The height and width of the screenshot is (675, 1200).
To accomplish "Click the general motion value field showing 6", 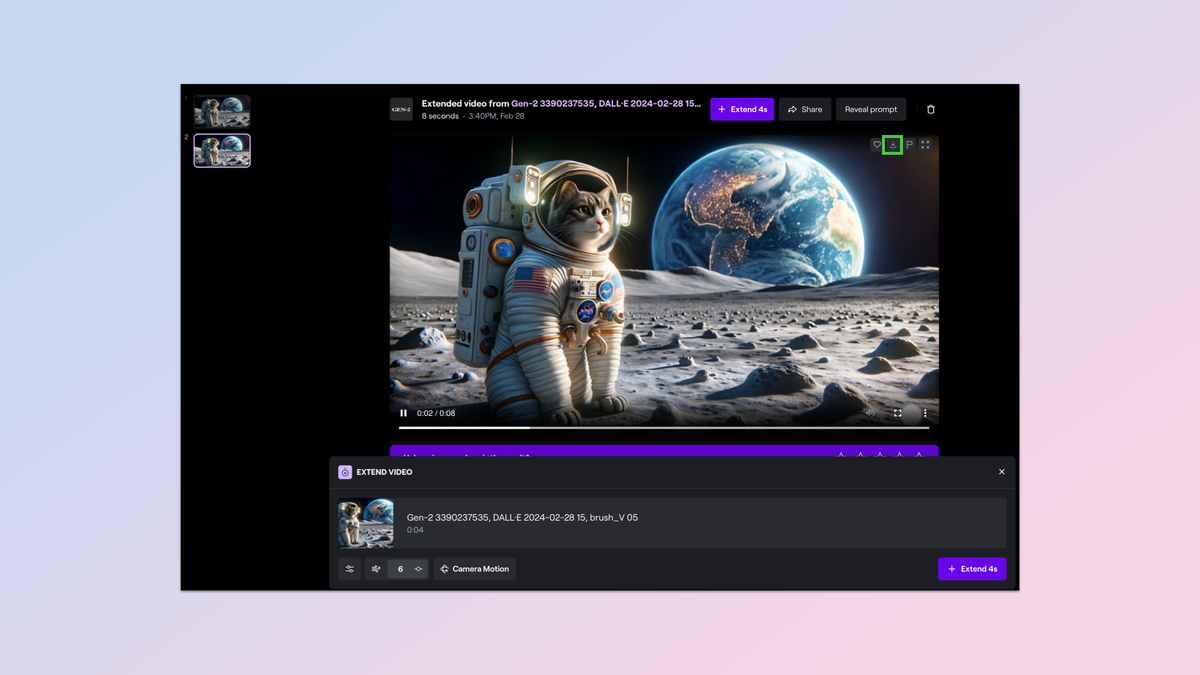I will point(401,569).
